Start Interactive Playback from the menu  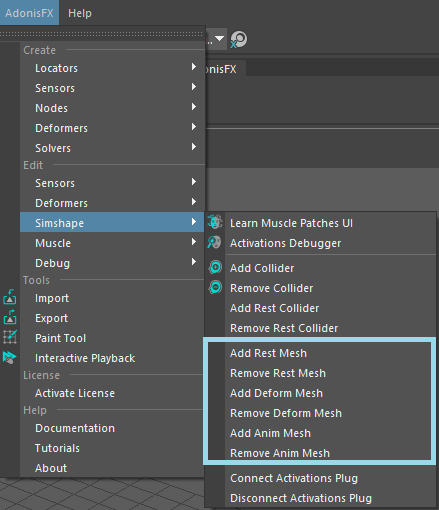112,358
